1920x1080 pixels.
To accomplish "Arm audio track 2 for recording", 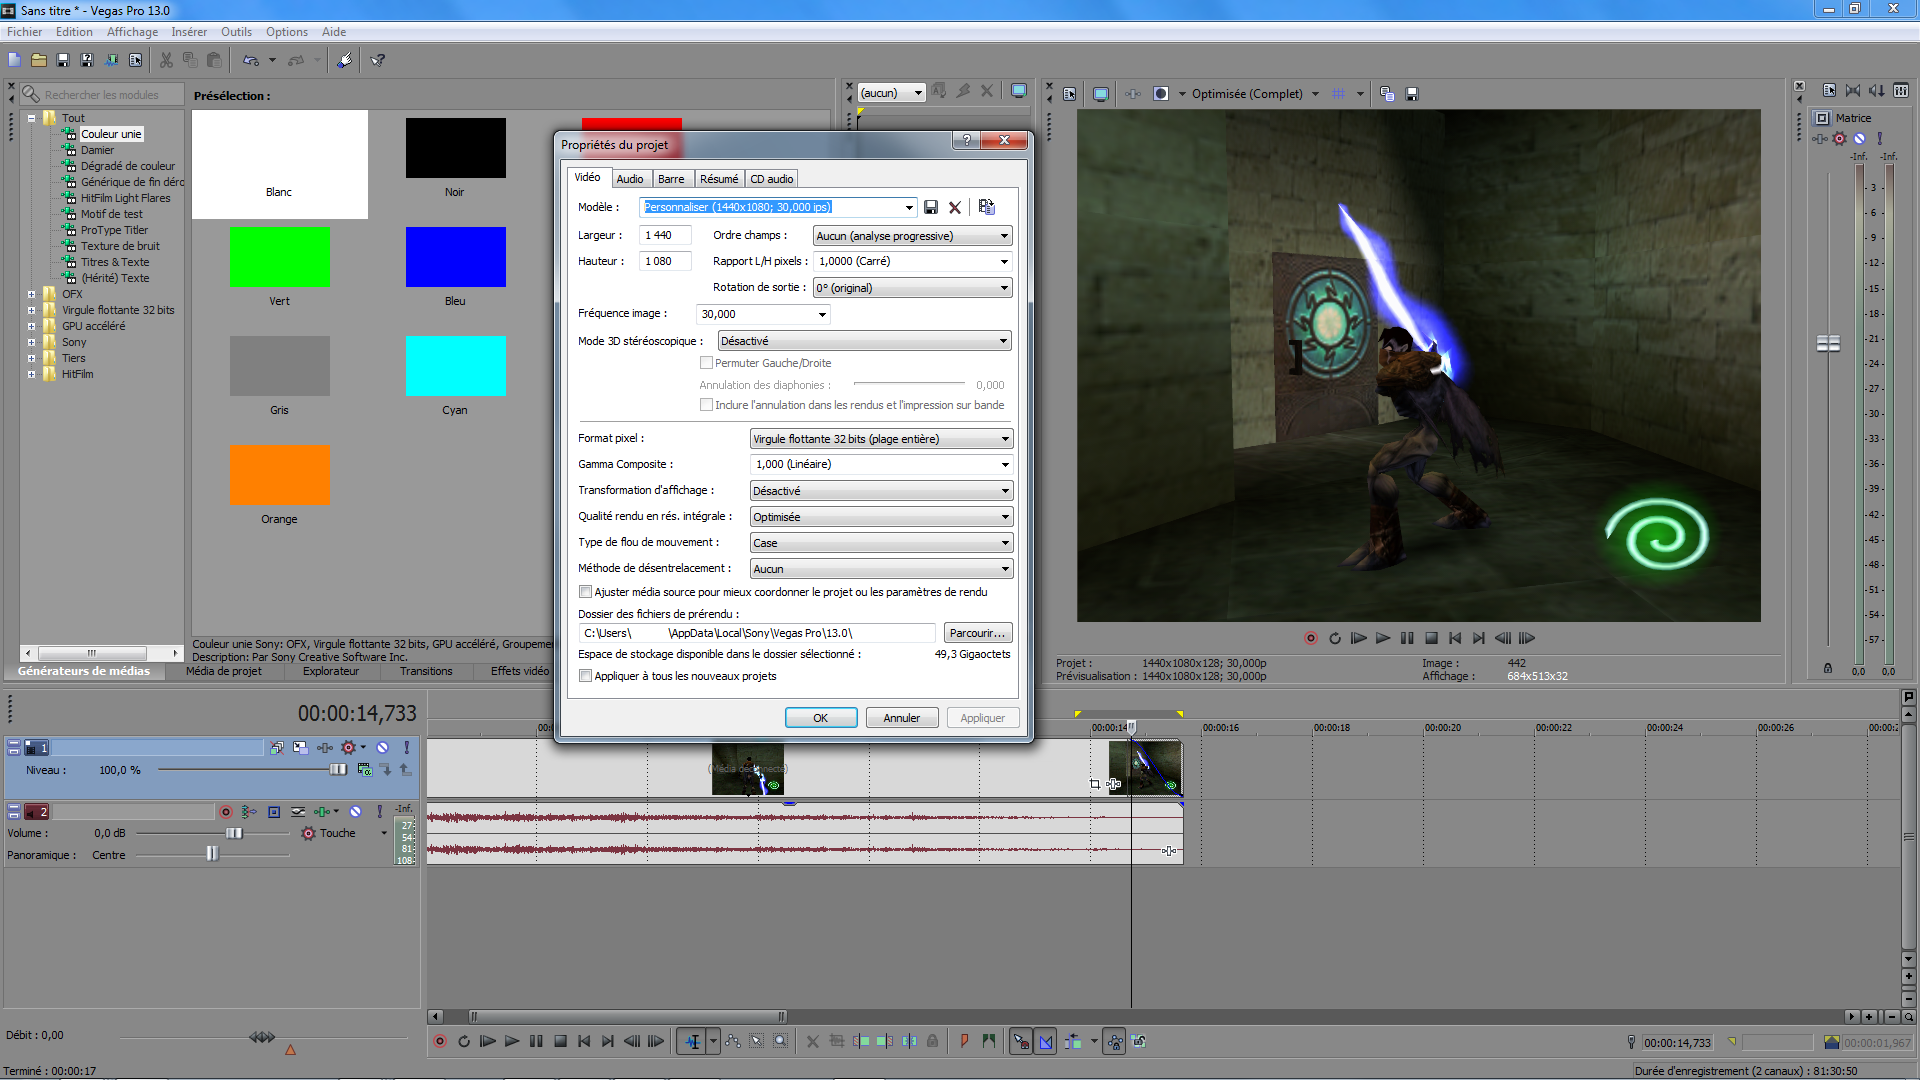I will (x=226, y=812).
